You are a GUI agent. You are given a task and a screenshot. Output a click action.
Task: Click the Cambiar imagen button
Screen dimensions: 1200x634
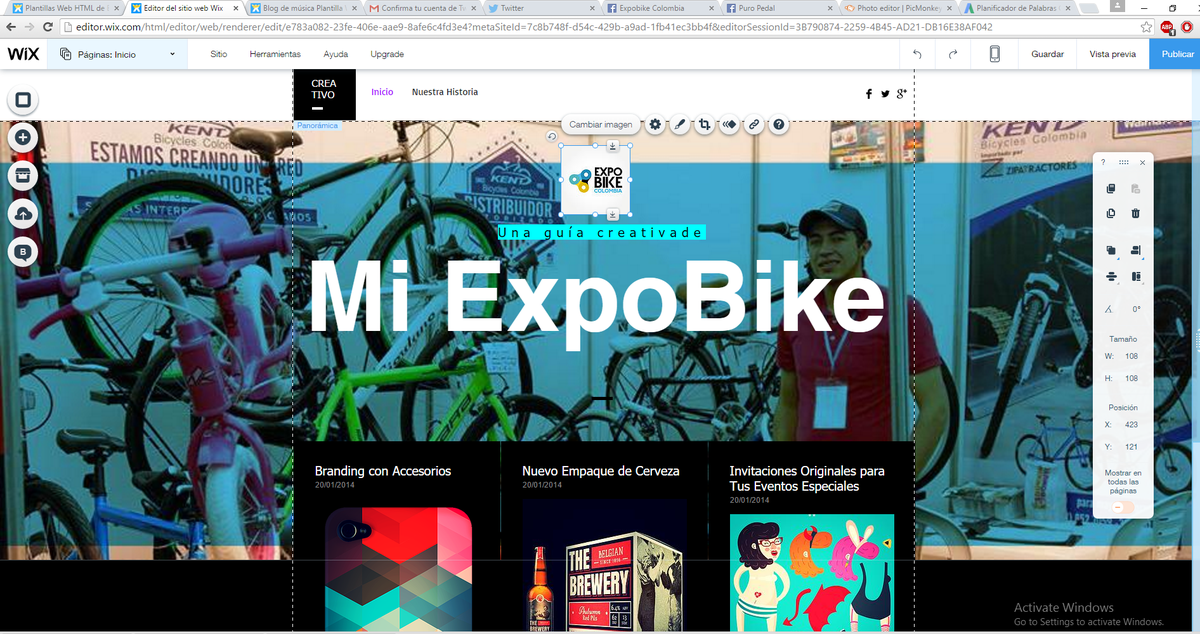pos(601,125)
